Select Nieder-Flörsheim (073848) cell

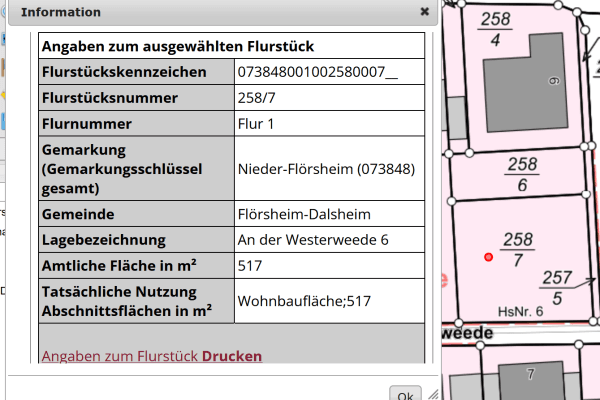click(329, 169)
